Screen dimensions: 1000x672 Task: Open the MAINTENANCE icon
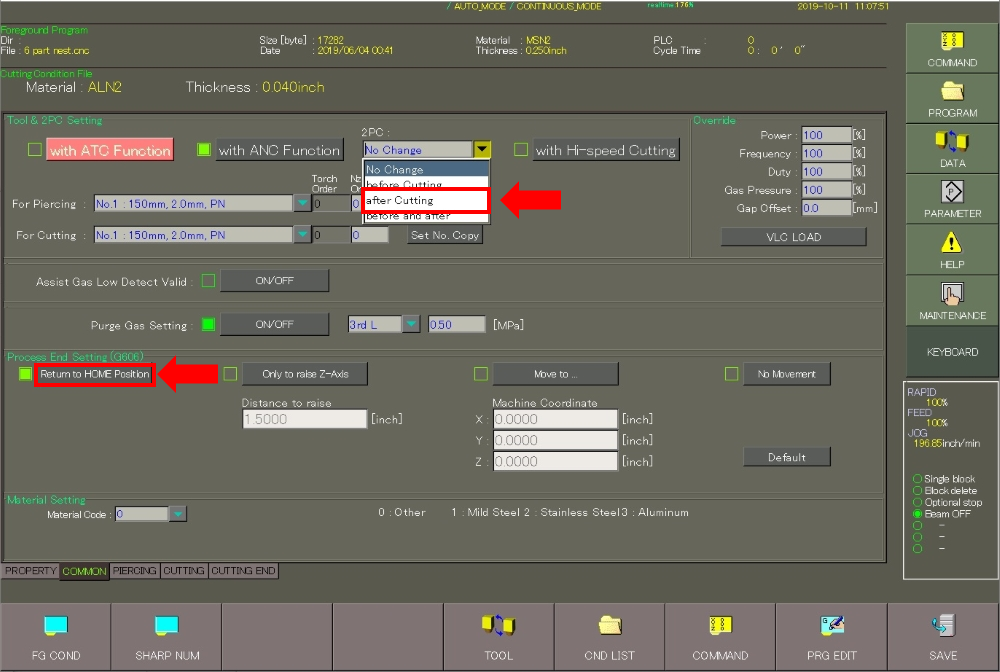951,294
